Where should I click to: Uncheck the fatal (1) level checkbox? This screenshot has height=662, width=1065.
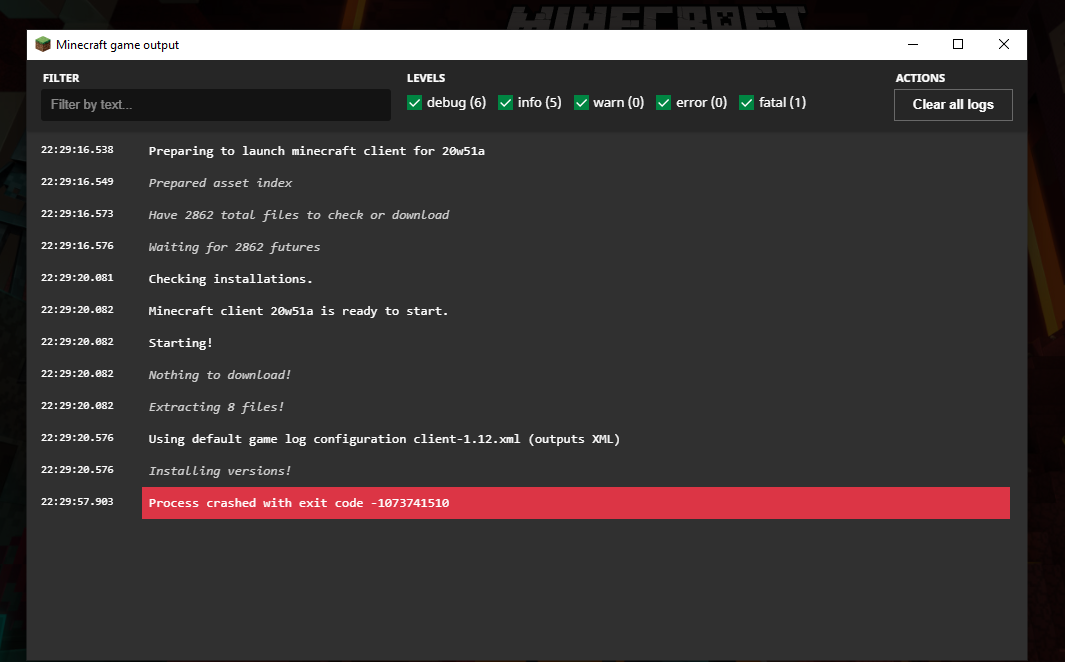[x=746, y=103]
